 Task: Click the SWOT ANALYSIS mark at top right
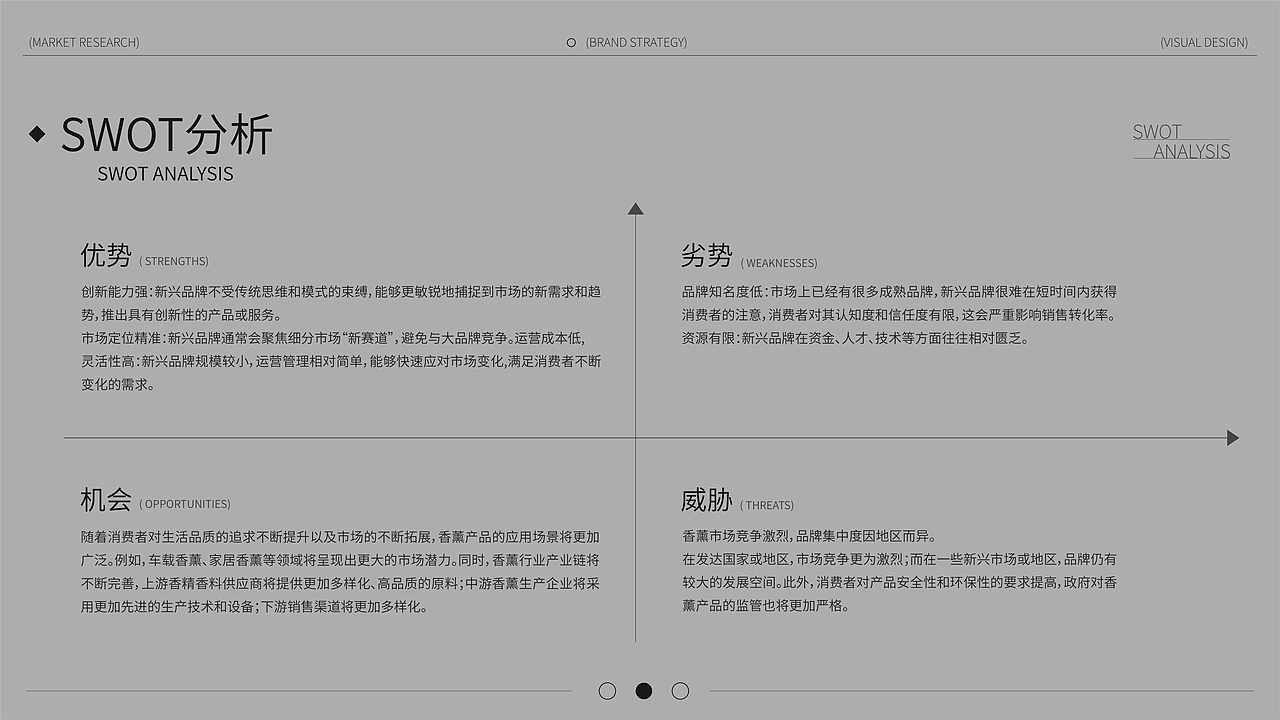coord(1181,142)
